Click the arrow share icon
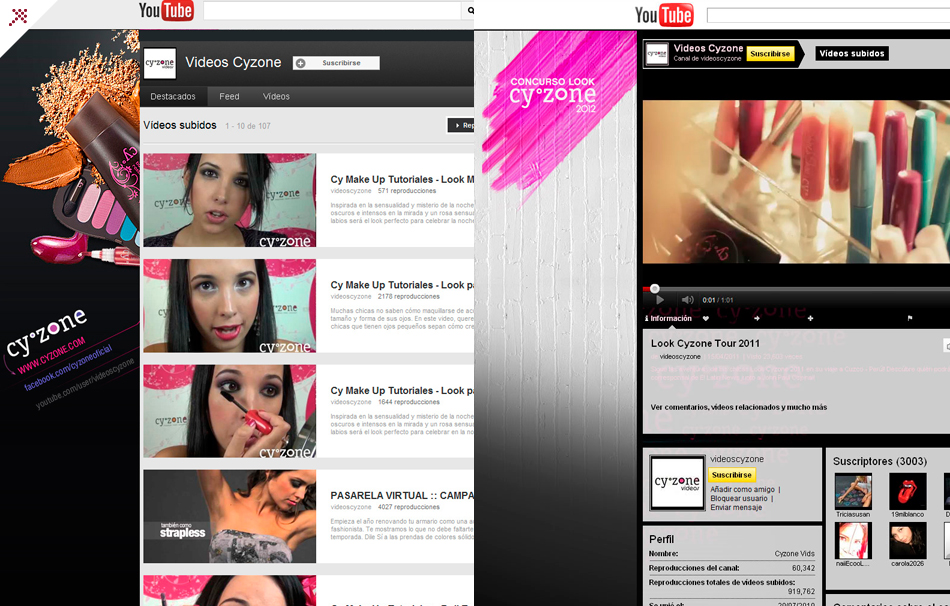The image size is (950, 606). (x=757, y=318)
